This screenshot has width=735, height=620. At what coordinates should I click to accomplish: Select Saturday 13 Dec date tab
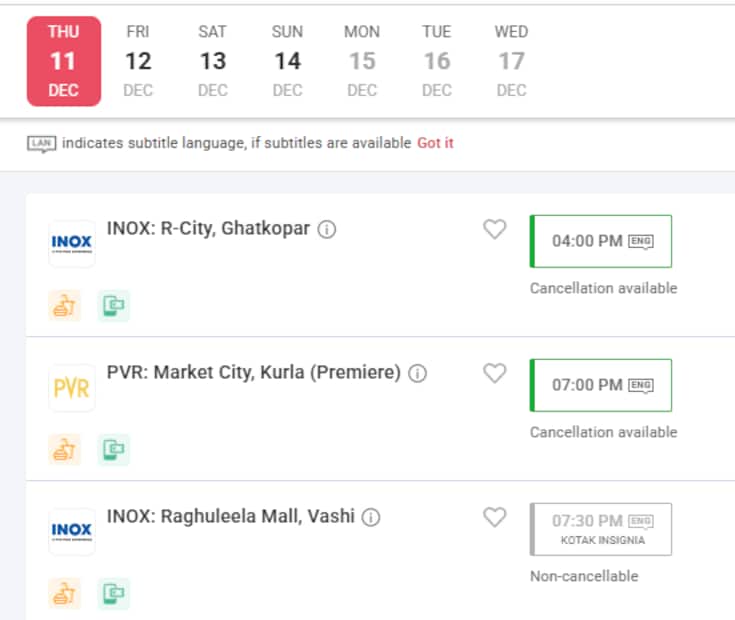point(213,61)
